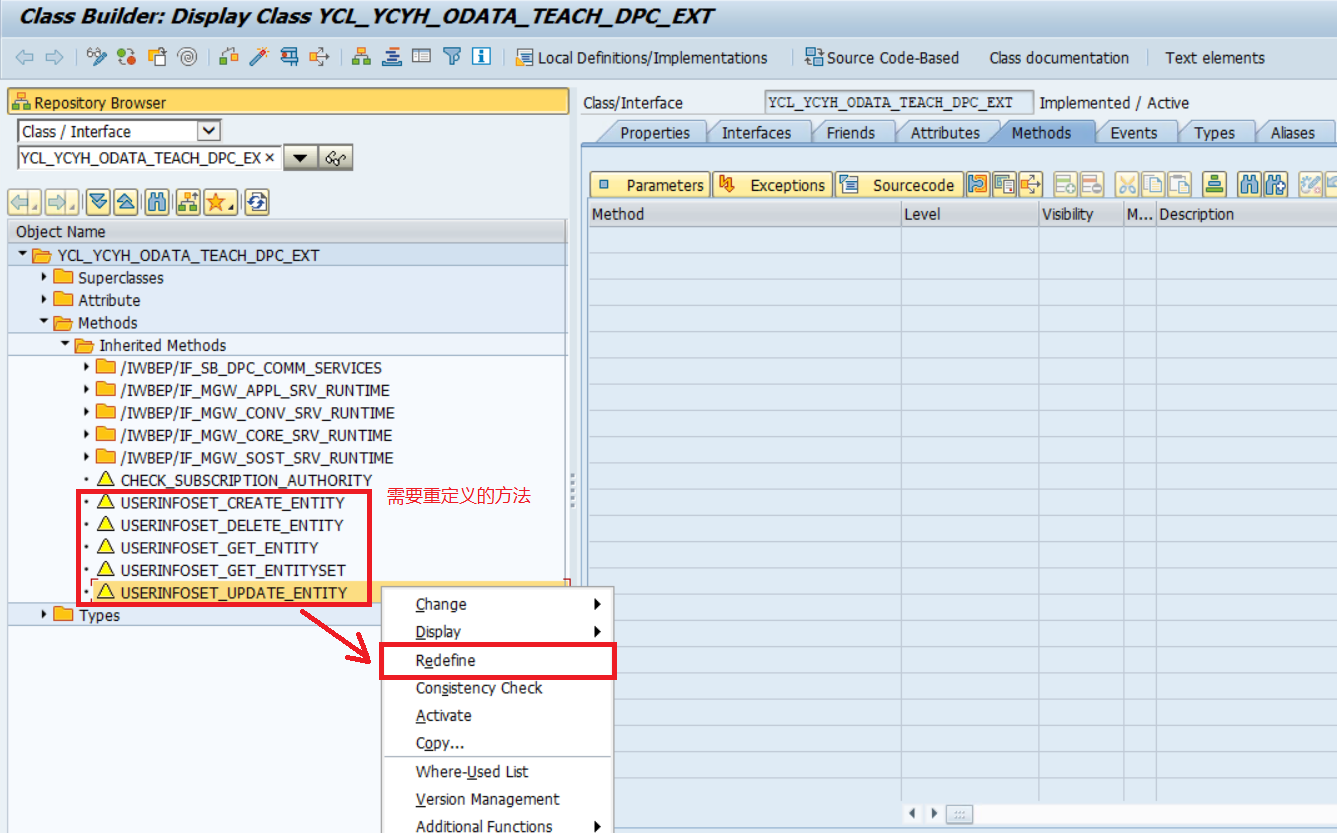Click the horizontal scrollbar under methods table
Viewport: 1337px width, 833px height.
tap(959, 814)
